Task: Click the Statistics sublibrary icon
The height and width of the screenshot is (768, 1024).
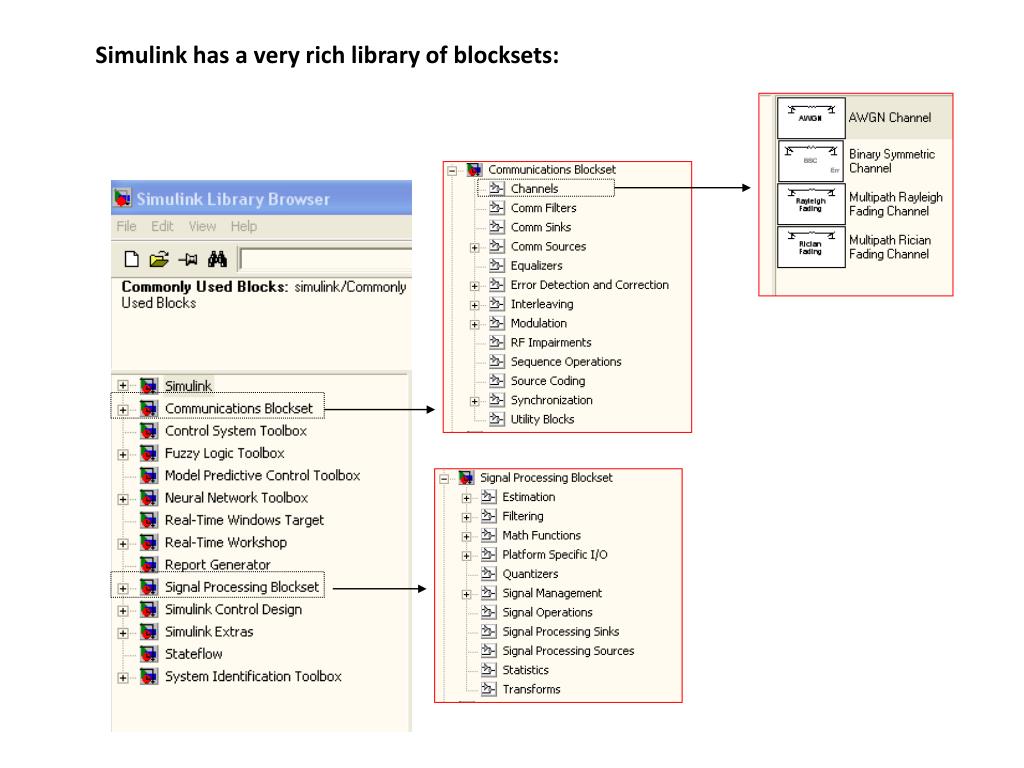Action: coord(488,669)
